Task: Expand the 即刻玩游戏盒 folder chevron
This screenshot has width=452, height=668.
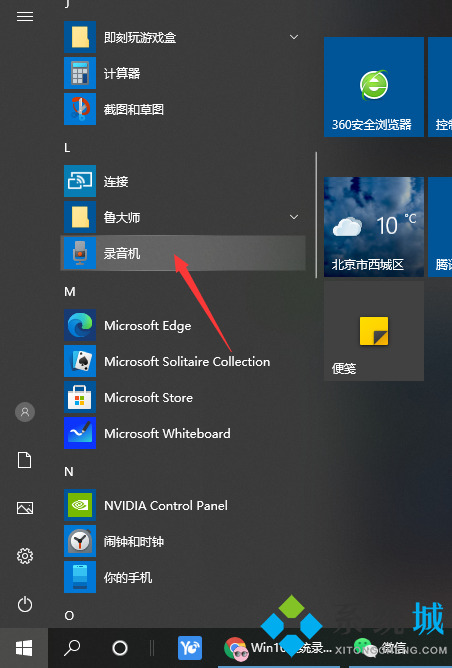Action: coord(294,37)
